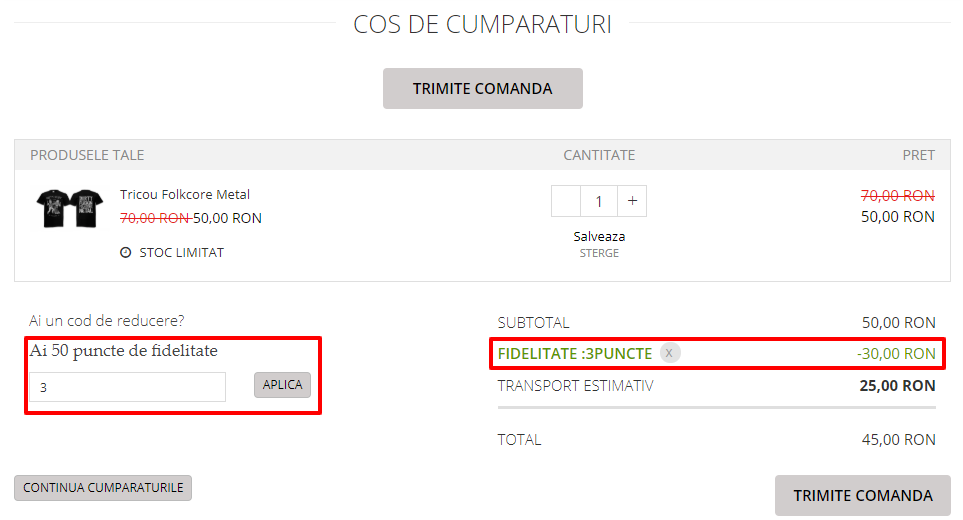Remove the fidelity discount with X icon
The height and width of the screenshot is (520, 963).
tap(669, 353)
